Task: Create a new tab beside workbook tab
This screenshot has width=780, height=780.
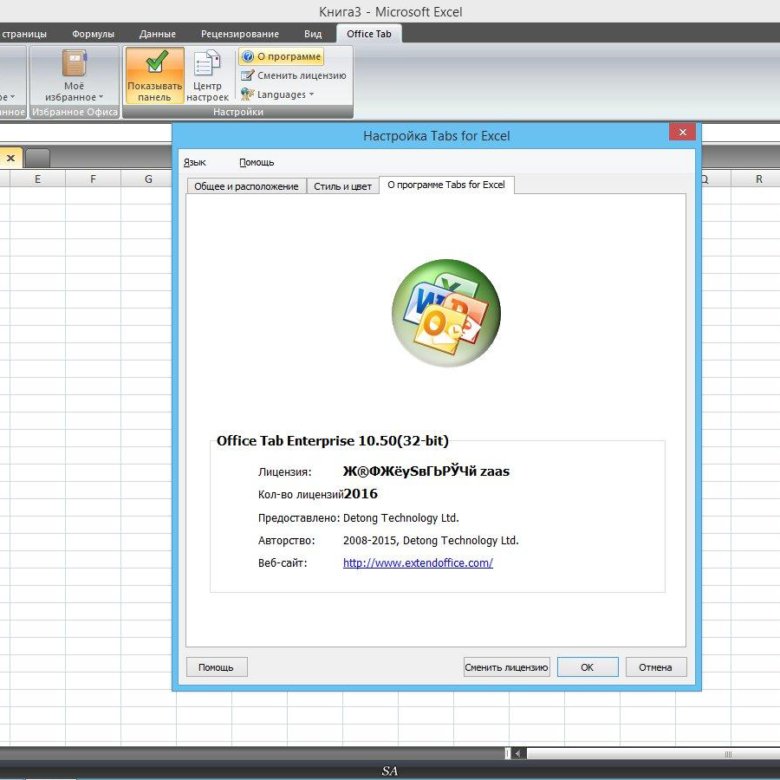Action: [x=37, y=158]
